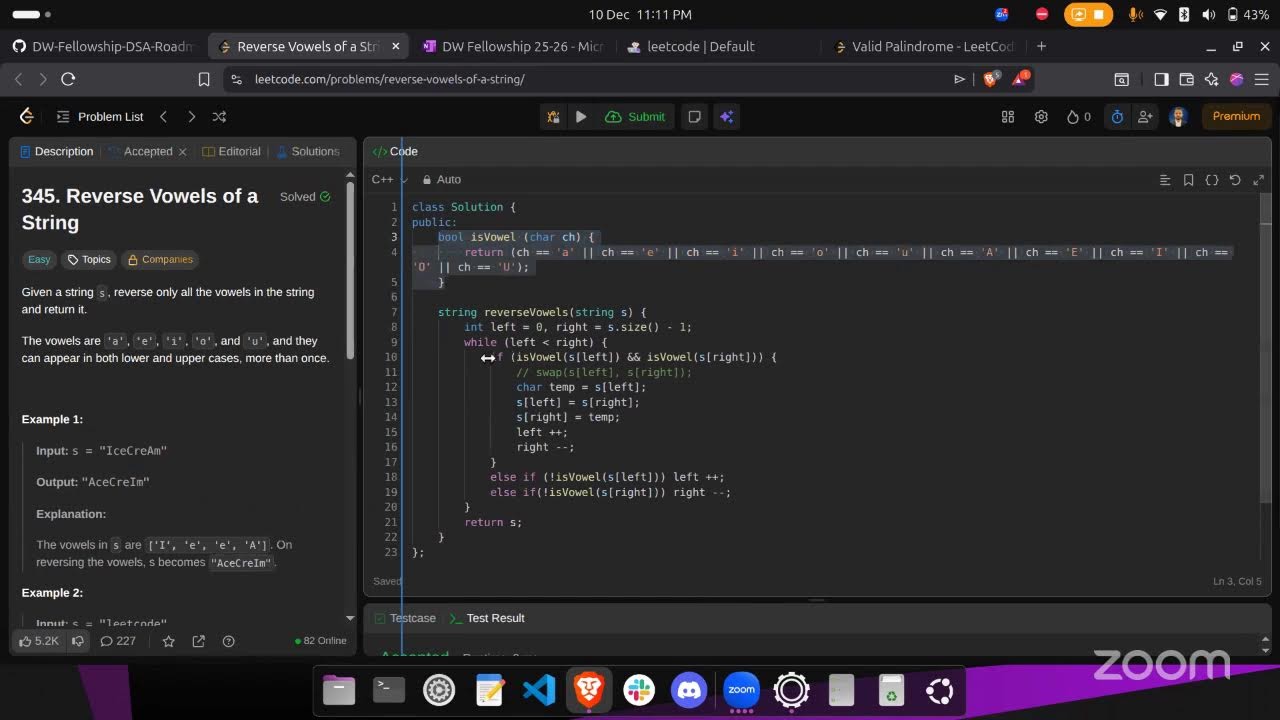Switch to the Test Result tab
The image size is (1280, 720).
487,618
